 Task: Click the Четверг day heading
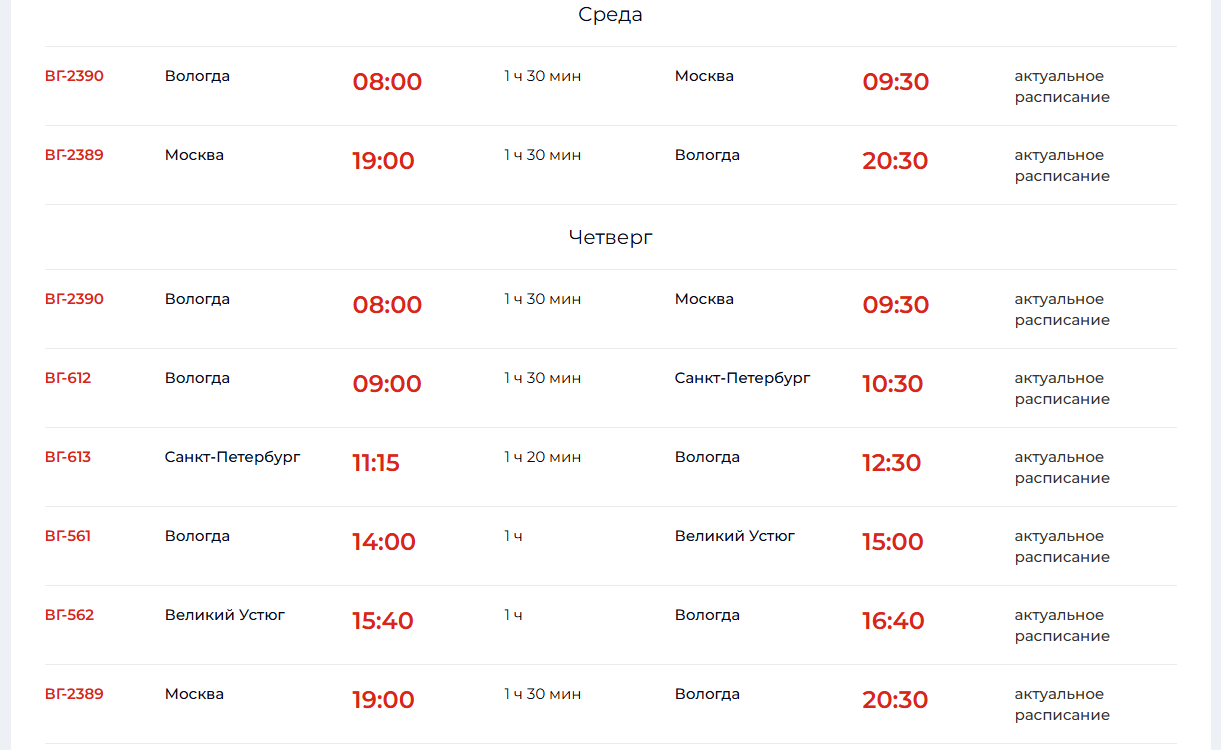point(610,238)
